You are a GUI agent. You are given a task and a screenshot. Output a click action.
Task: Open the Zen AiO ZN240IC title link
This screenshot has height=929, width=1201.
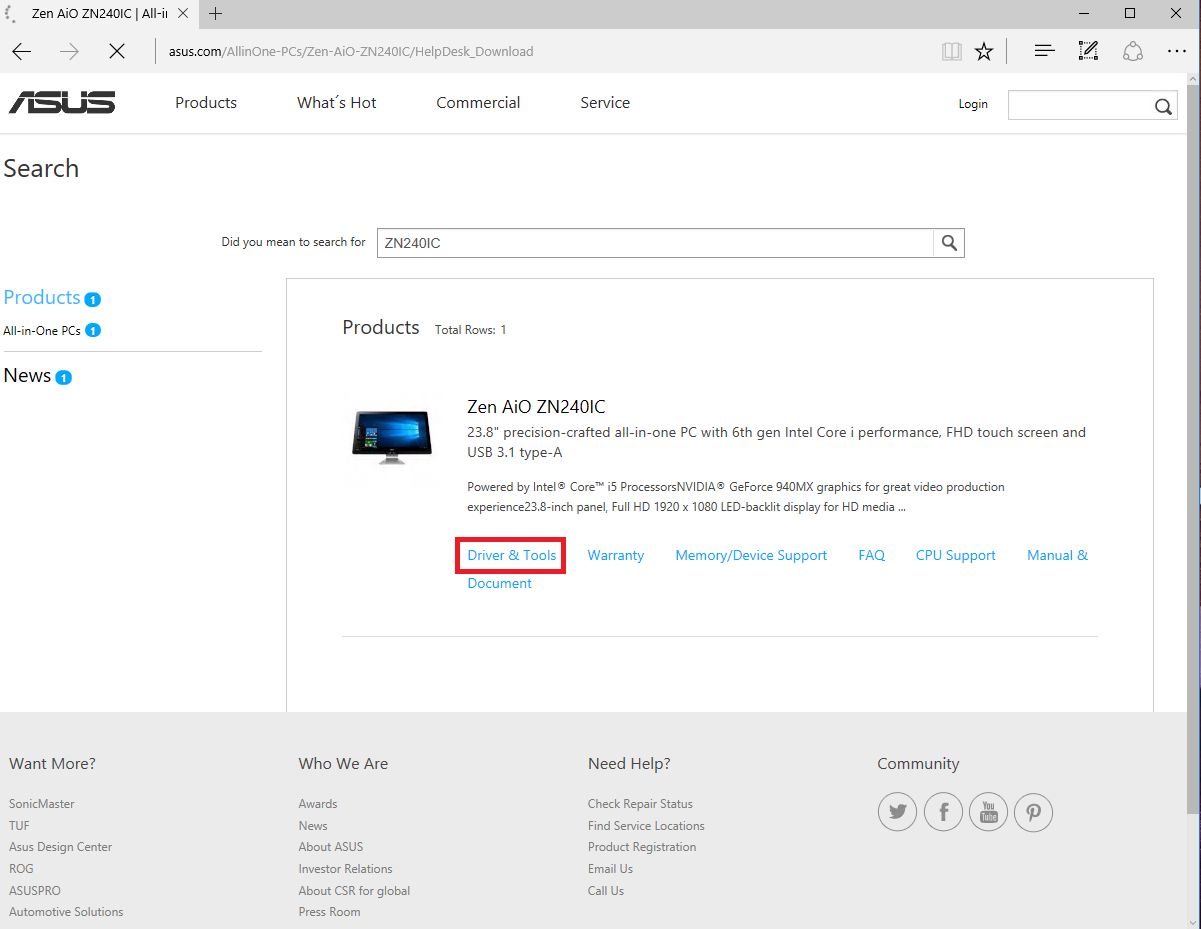coord(536,407)
